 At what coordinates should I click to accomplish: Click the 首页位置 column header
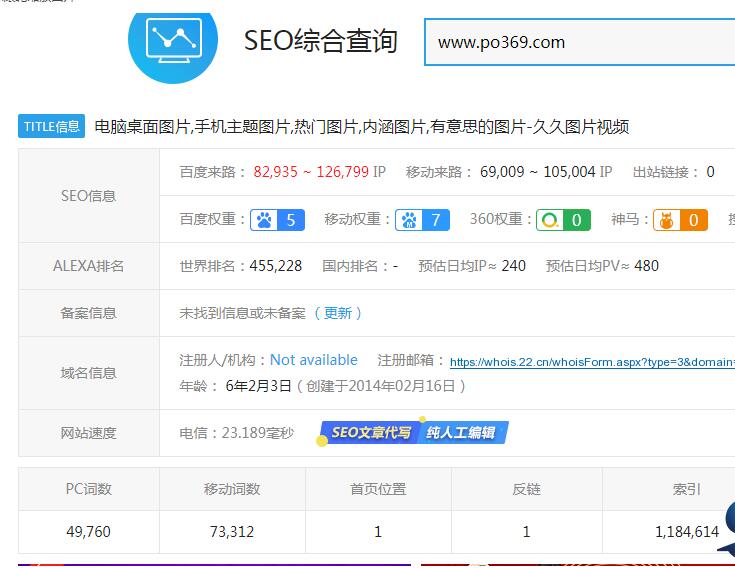tap(378, 489)
